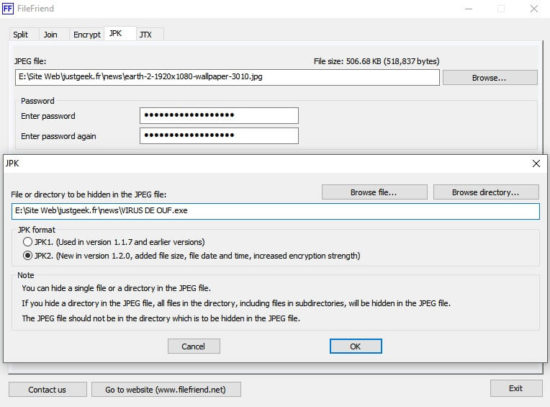Cancel the JPK dialog
The image size is (550, 407).
click(194, 346)
